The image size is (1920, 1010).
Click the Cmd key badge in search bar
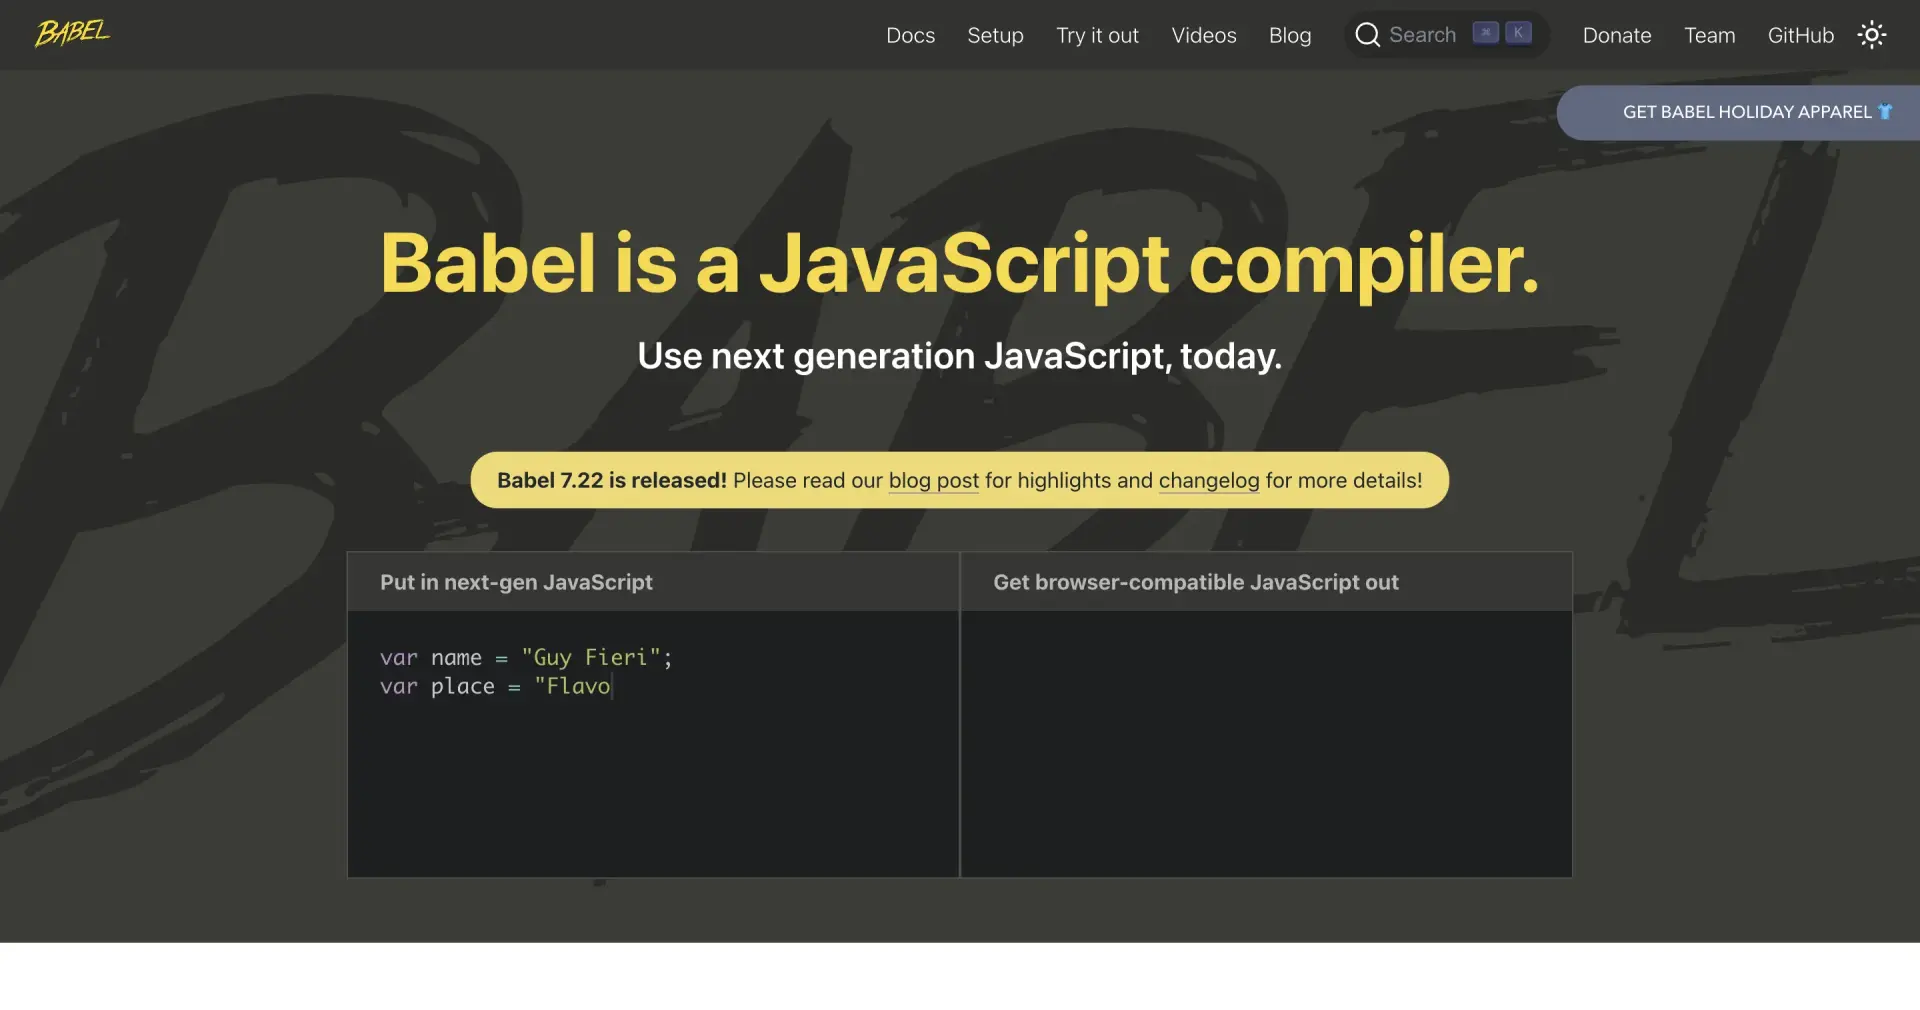pyautogui.click(x=1486, y=32)
